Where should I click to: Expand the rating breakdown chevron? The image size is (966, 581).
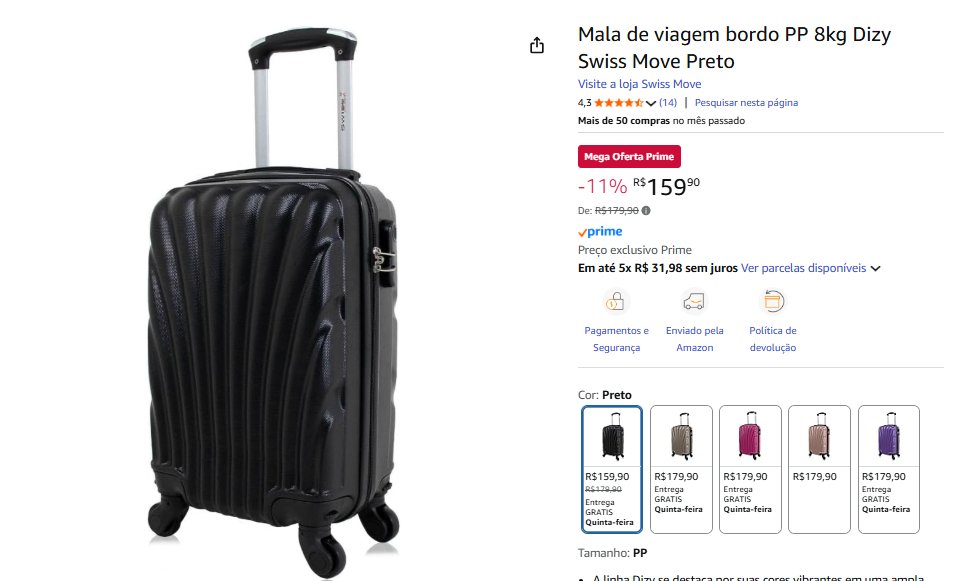(651, 103)
